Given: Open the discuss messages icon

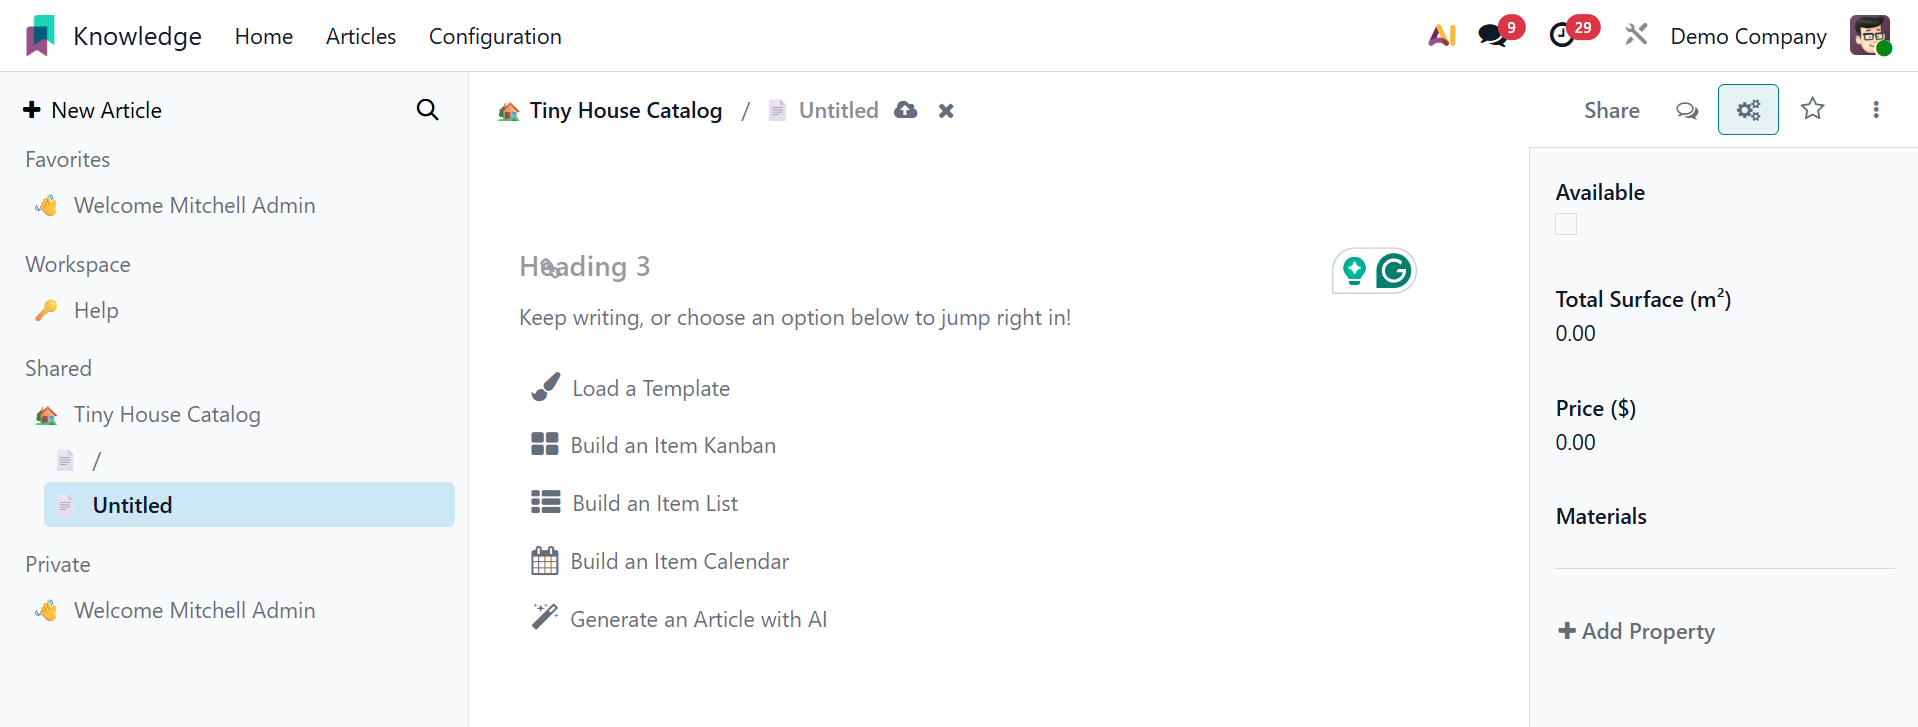Looking at the screenshot, I should click(1493, 36).
